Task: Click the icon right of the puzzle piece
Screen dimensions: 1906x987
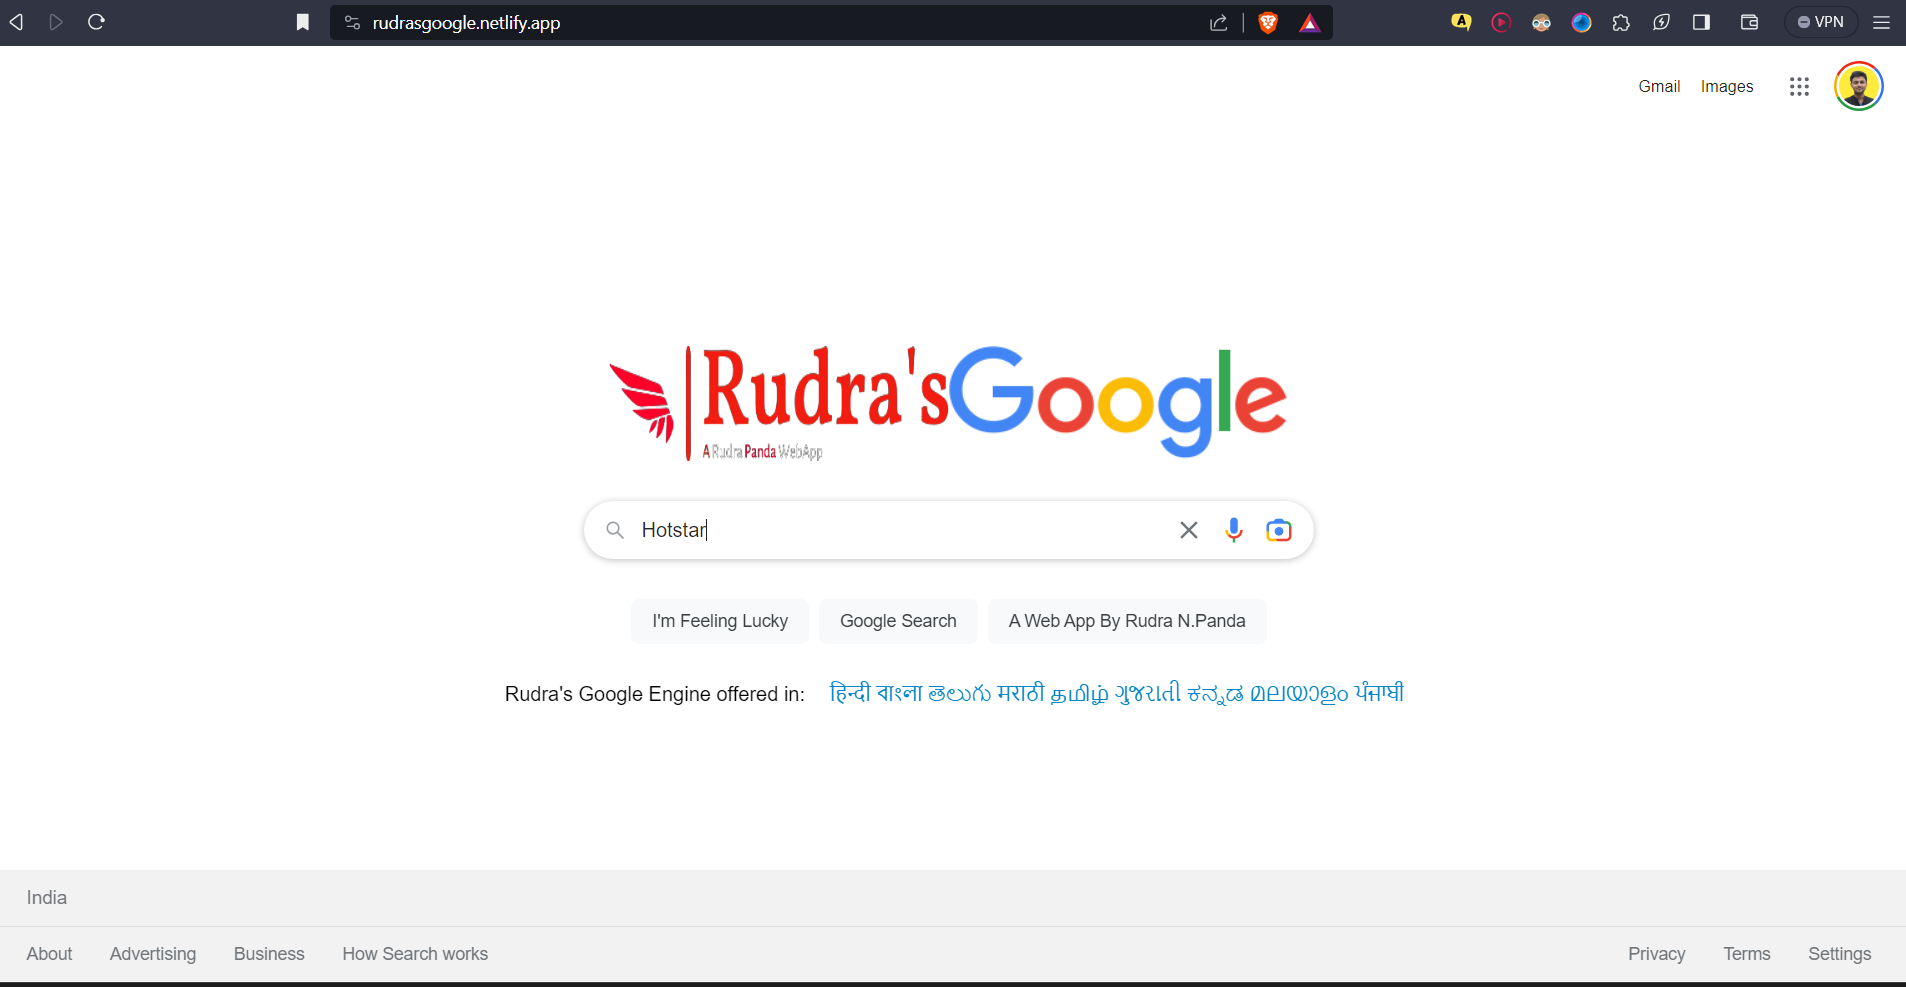Action: coord(1661,22)
